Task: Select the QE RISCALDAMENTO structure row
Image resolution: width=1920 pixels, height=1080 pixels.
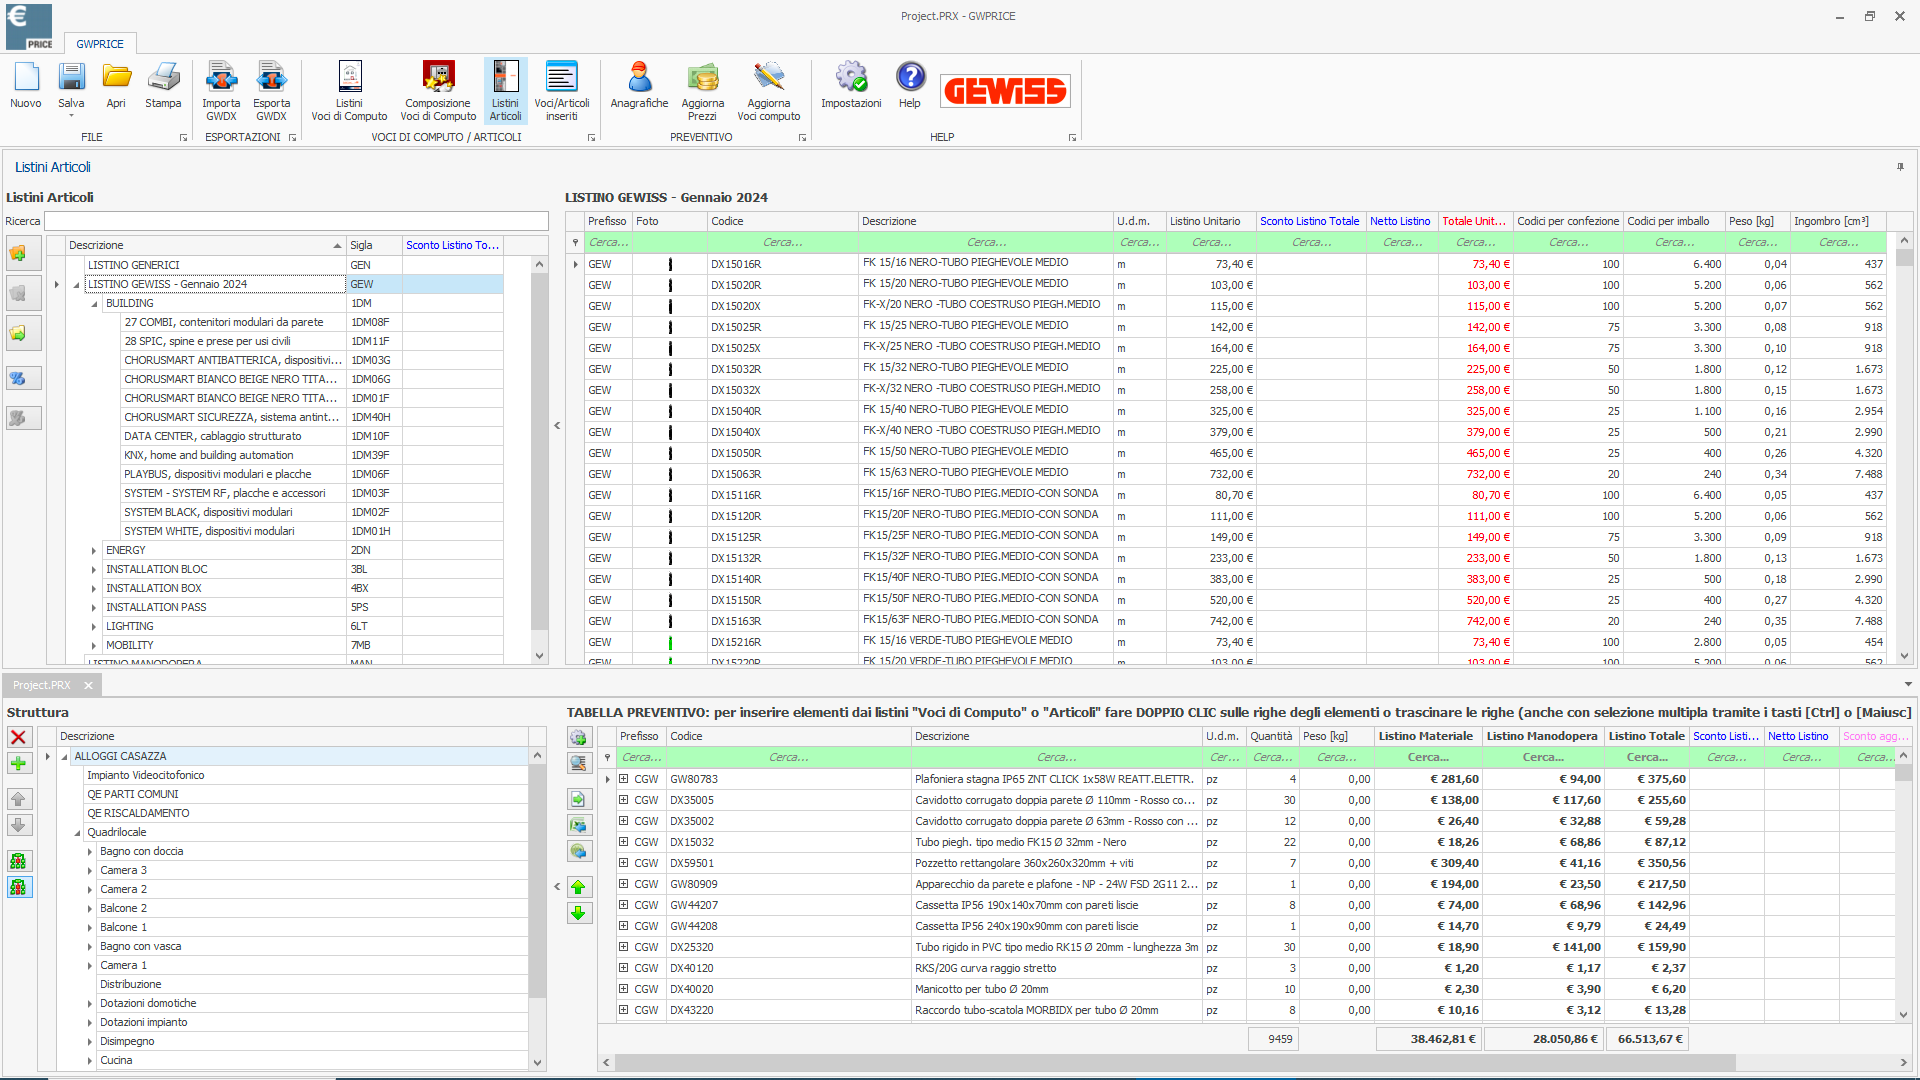Action: click(293, 813)
